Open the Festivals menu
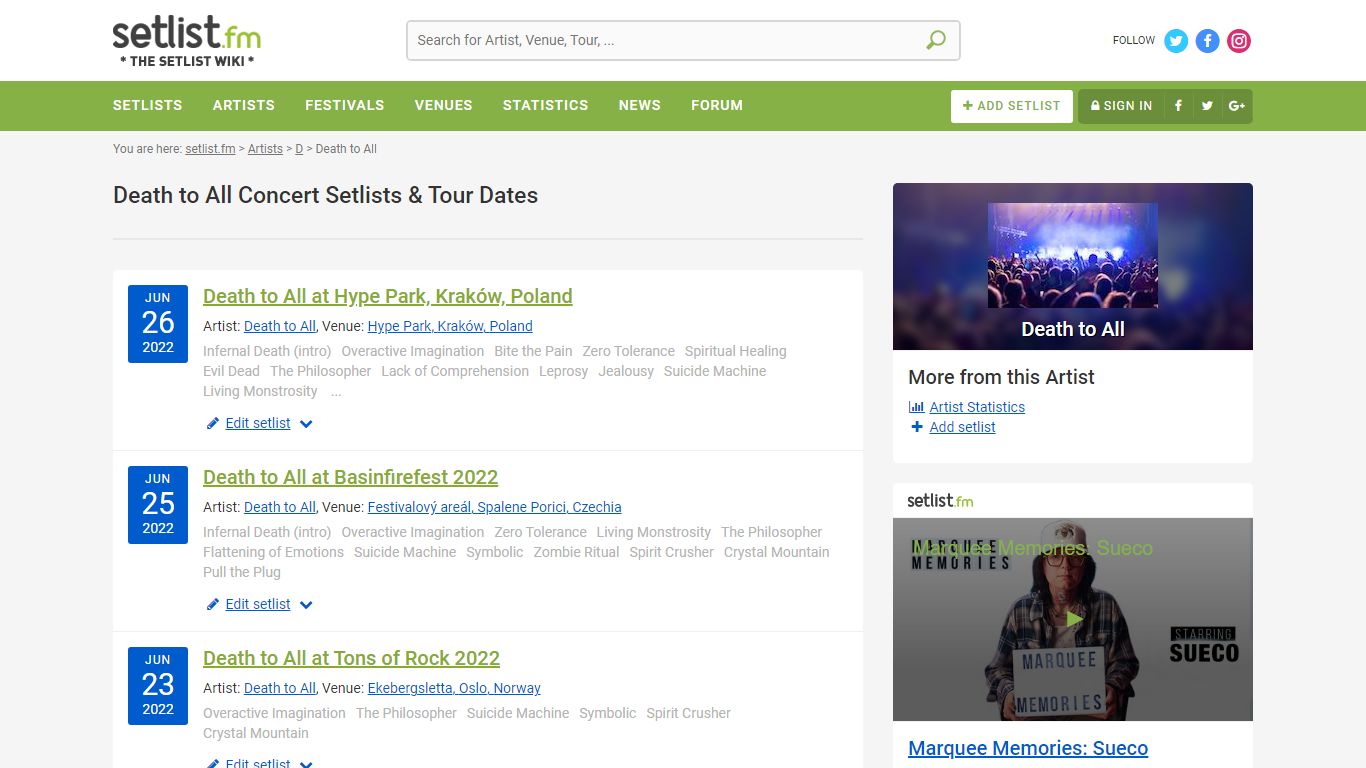Image resolution: width=1366 pixels, height=768 pixels. click(345, 105)
